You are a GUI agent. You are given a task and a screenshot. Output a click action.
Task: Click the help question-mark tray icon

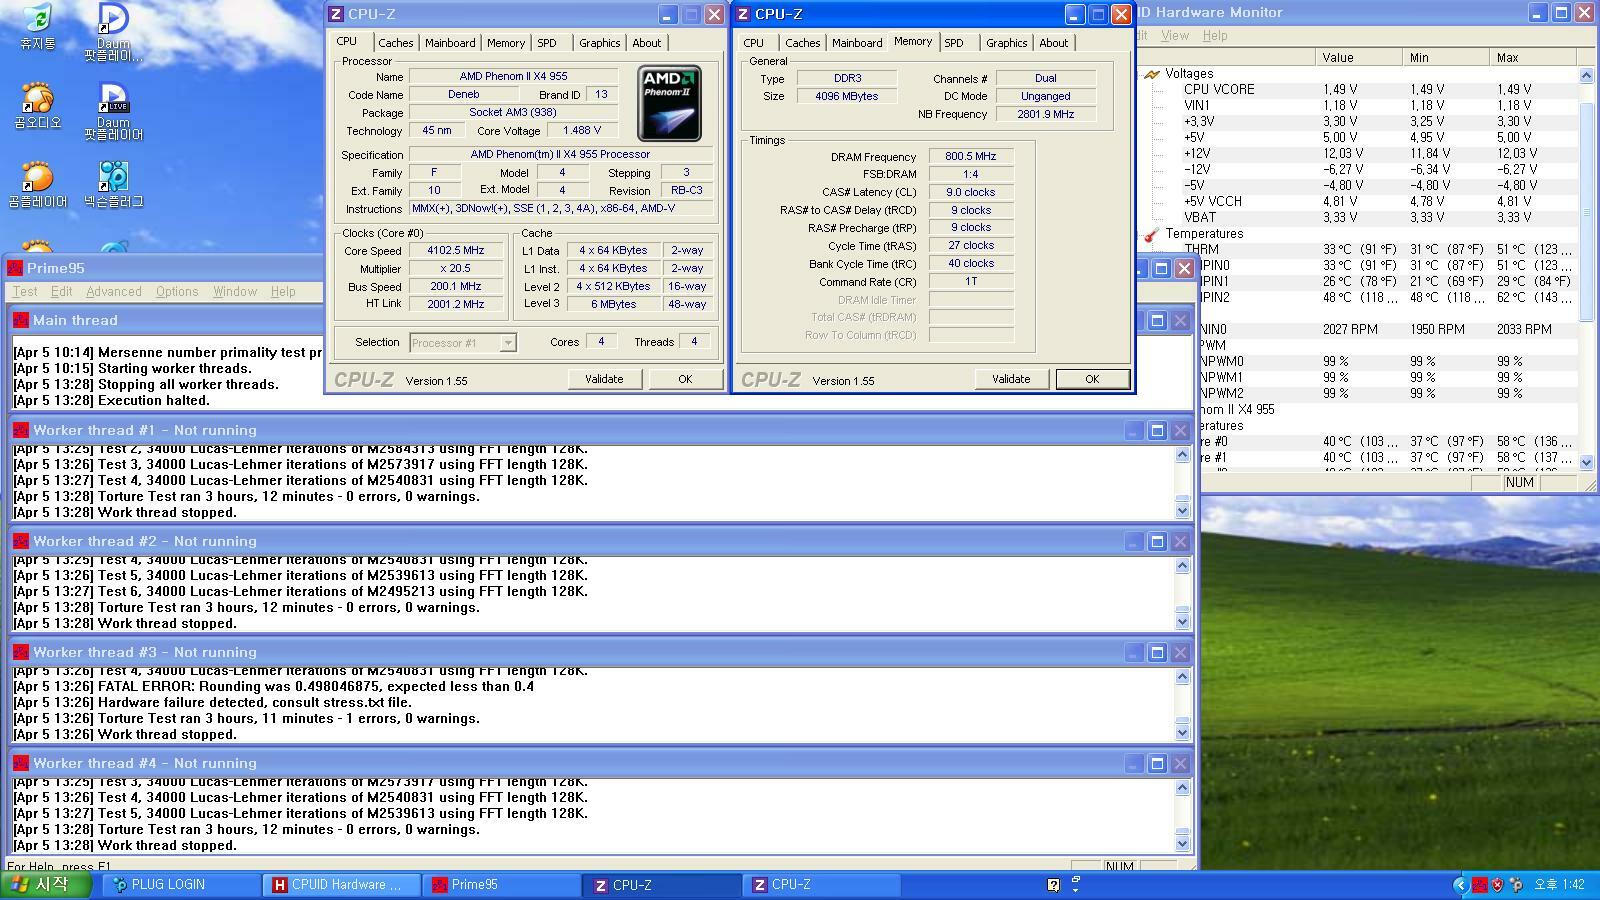click(1053, 885)
